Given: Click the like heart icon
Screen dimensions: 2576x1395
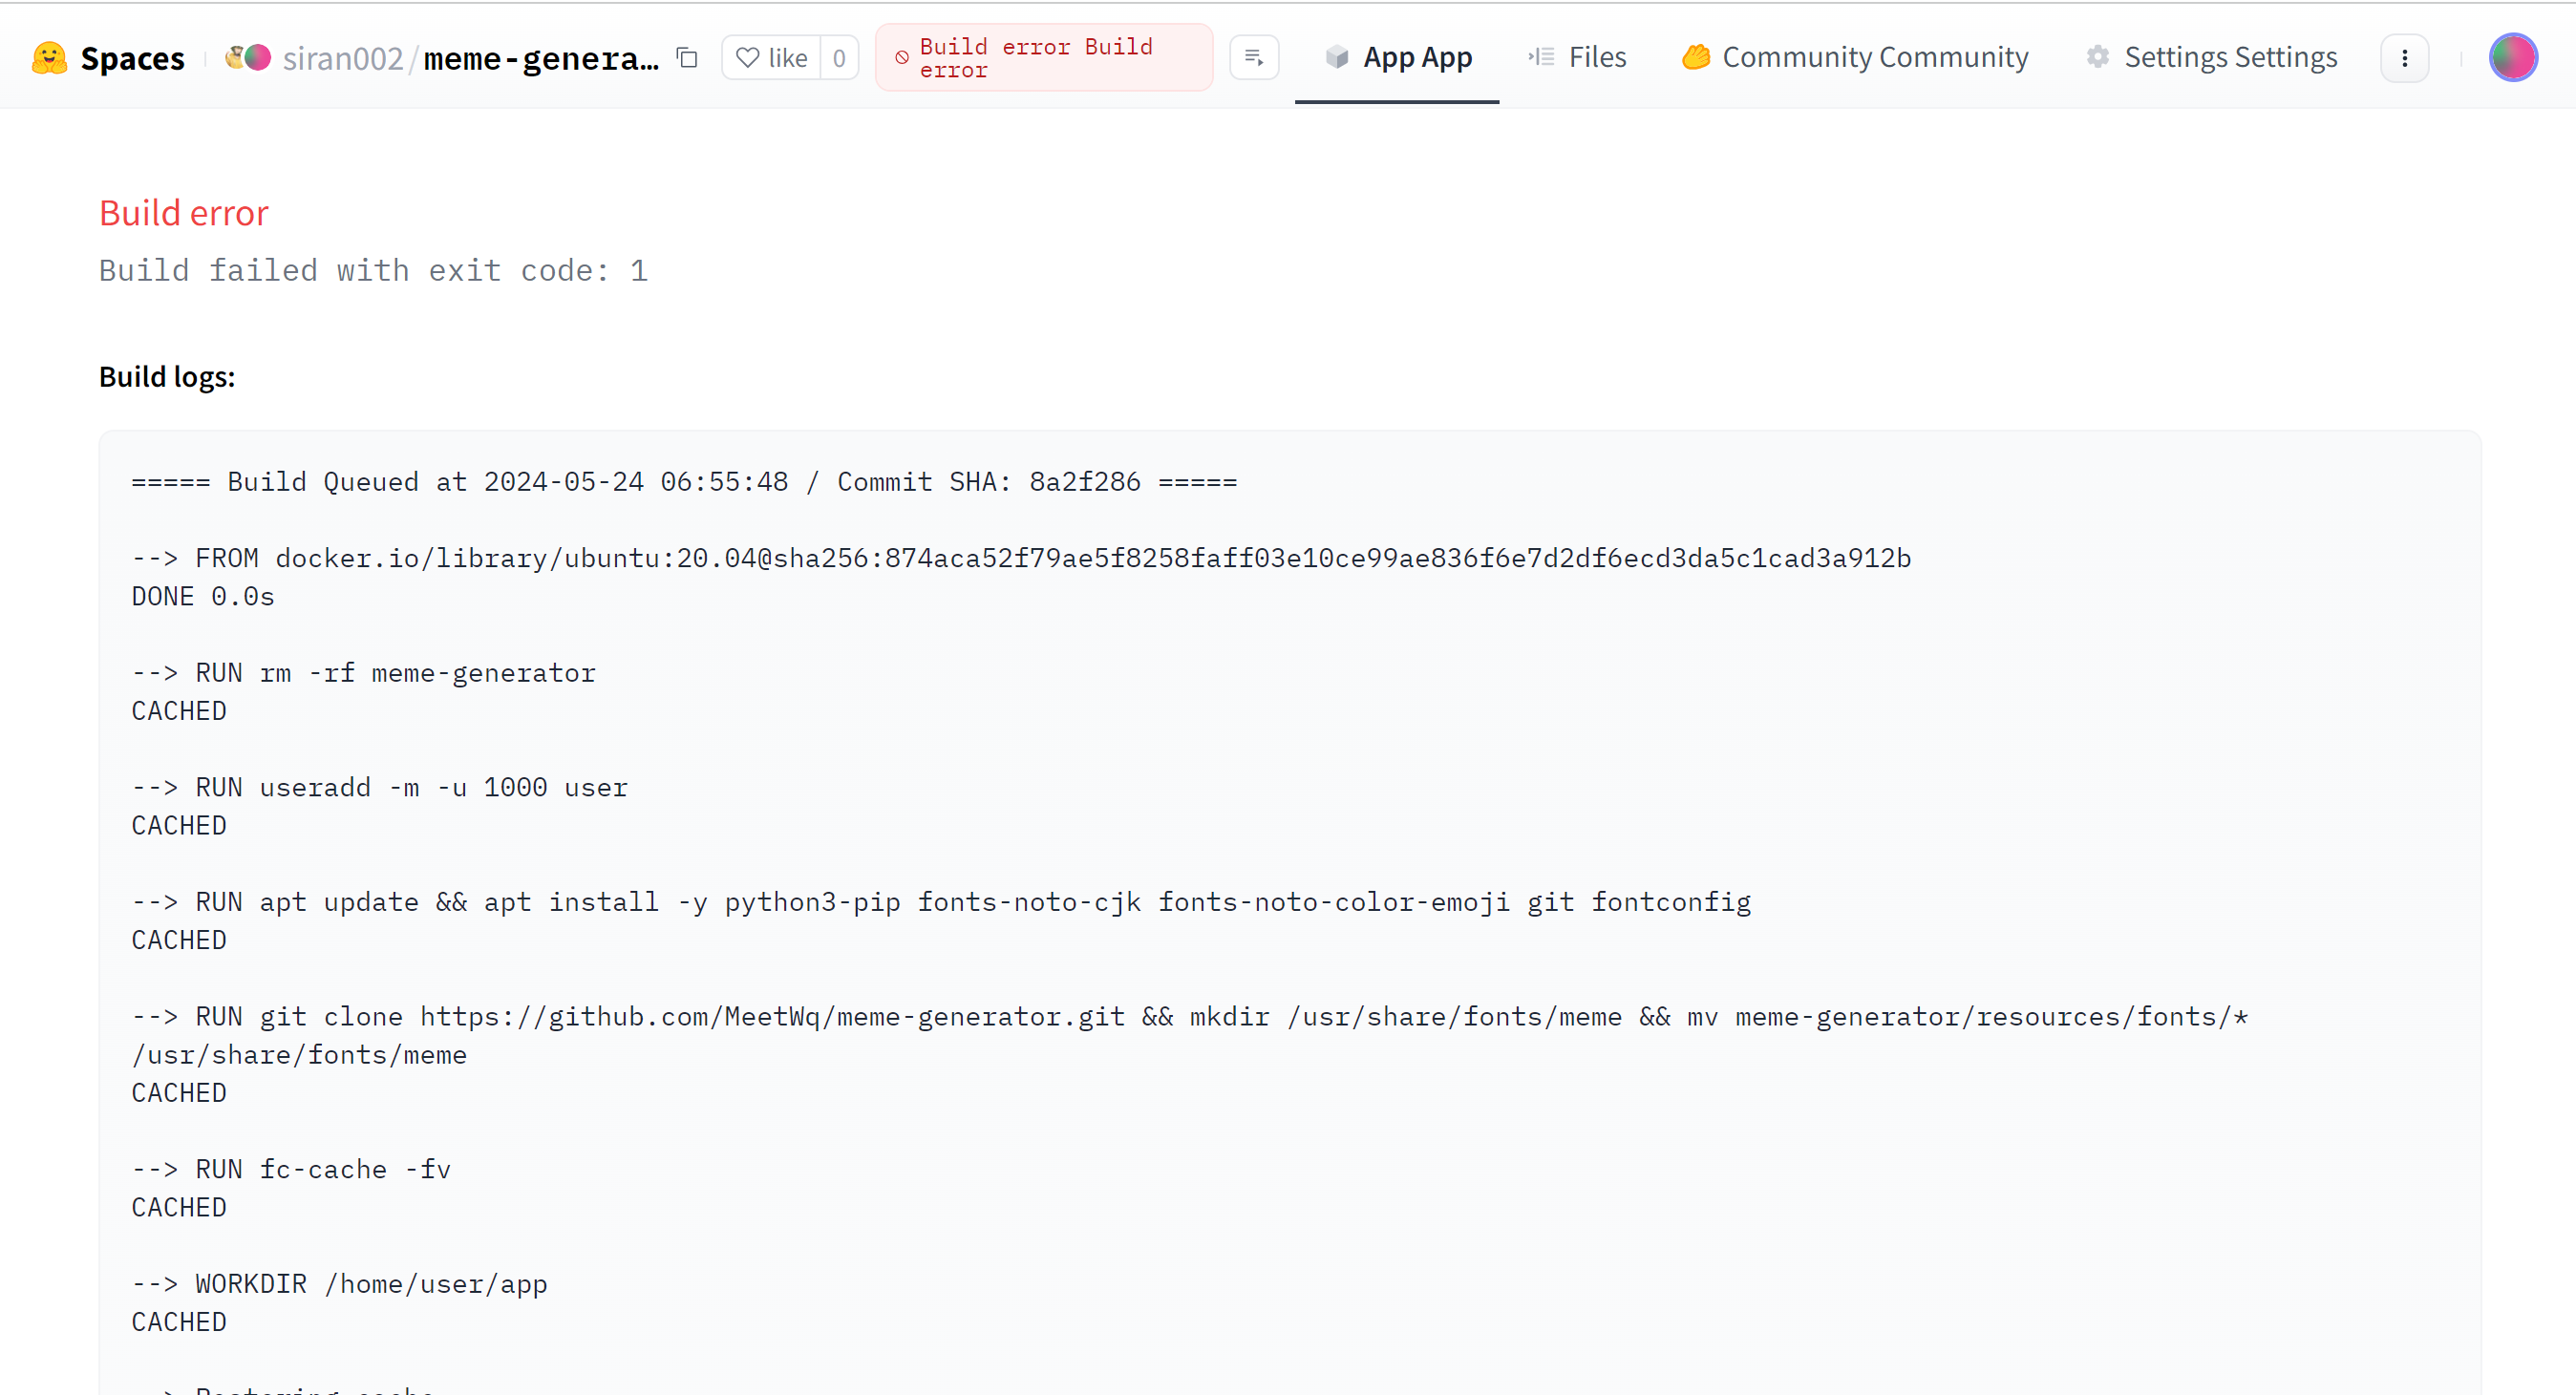Looking at the screenshot, I should pos(748,55).
